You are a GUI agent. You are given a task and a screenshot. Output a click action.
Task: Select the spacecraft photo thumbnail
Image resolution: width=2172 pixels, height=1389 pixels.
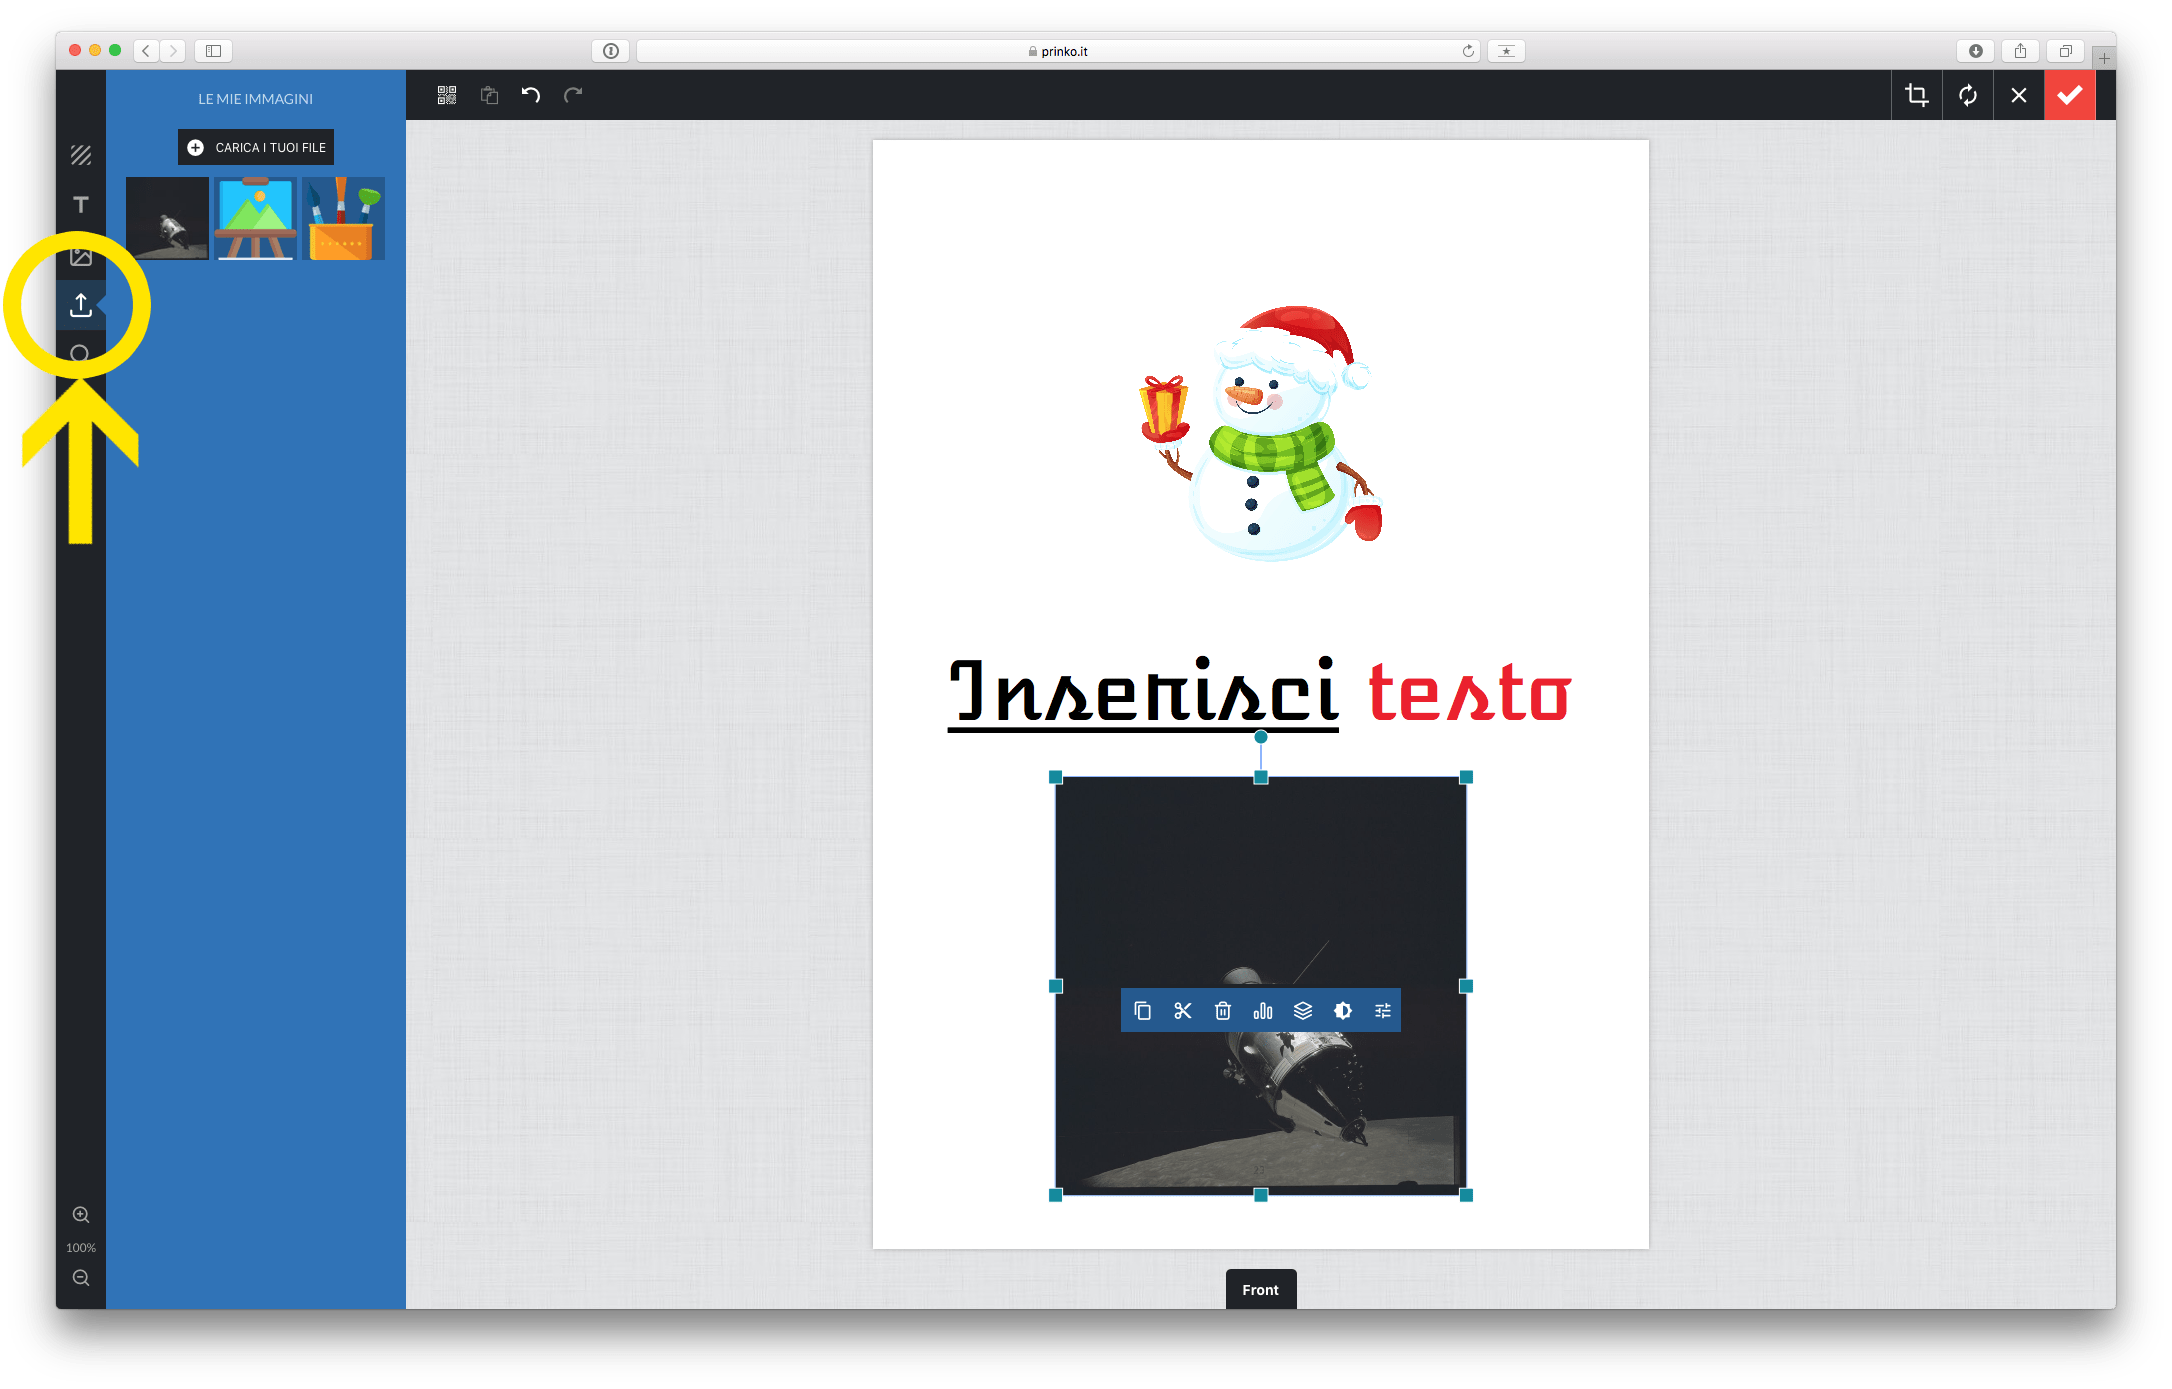(x=168, y=219)
